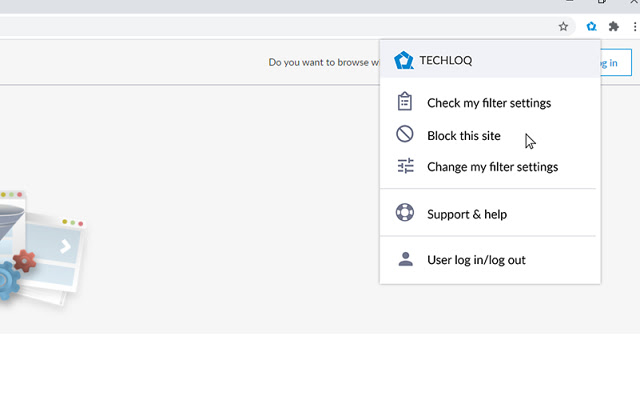640x400 pixels.
Task: Click the Techloq pentagon logo in popup header
Action: (x=403, y=60)
